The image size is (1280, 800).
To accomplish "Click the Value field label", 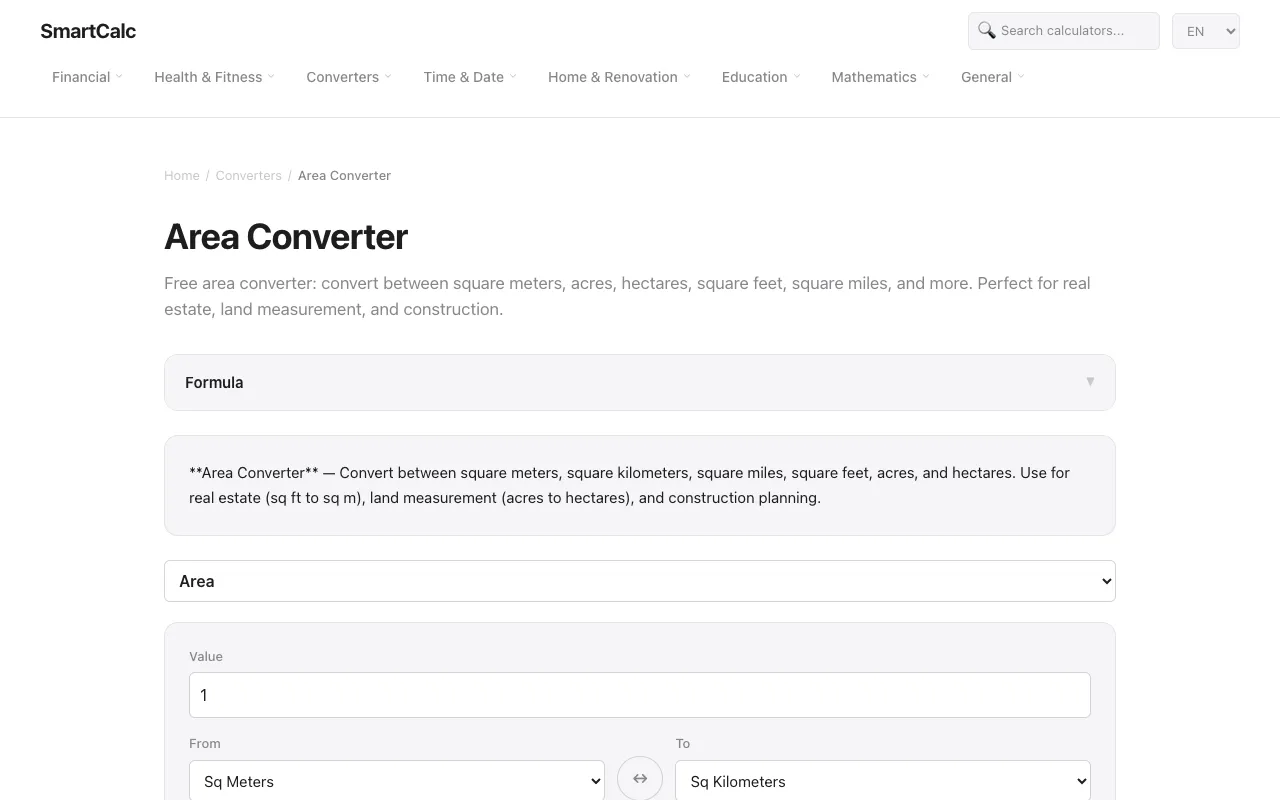I will [x=206, y=657].
